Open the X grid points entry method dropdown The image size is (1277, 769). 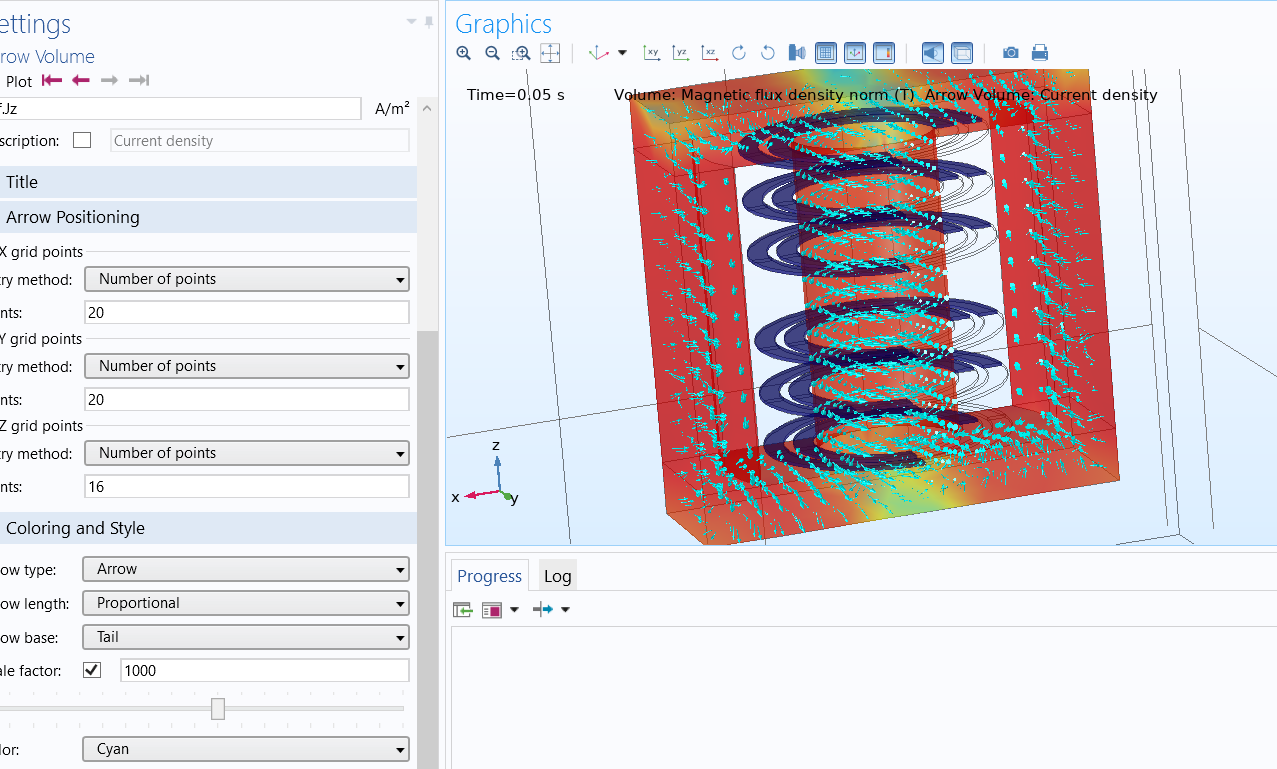[247, 279]
